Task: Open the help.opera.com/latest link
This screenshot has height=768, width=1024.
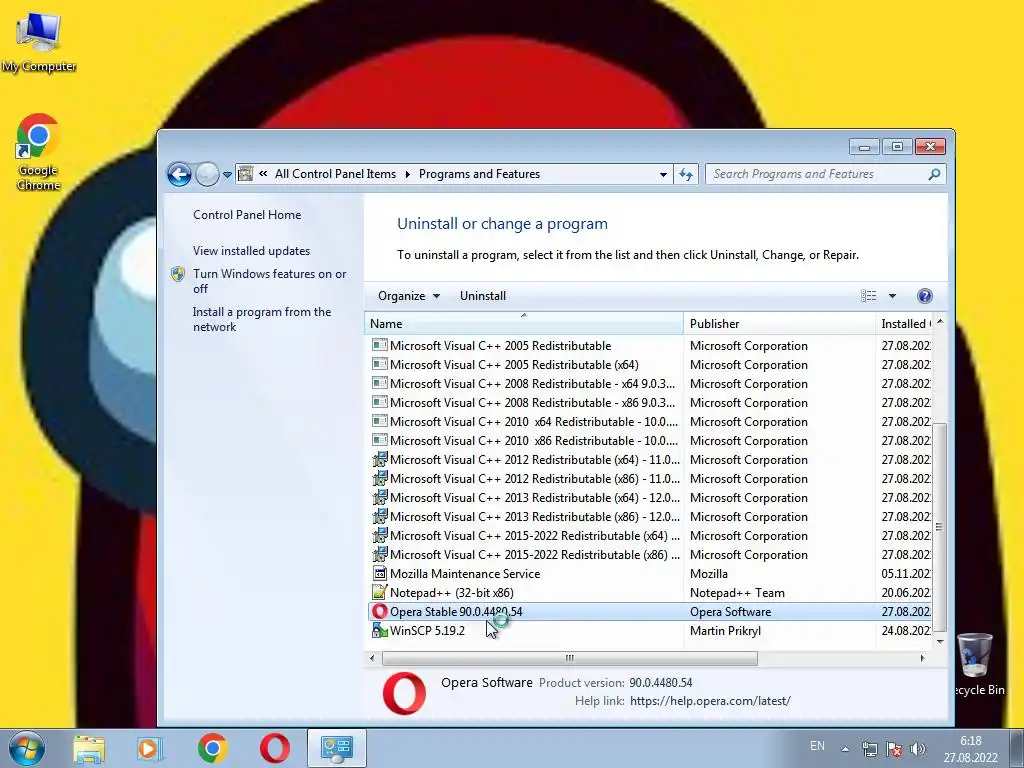Action: pos(710,701)
